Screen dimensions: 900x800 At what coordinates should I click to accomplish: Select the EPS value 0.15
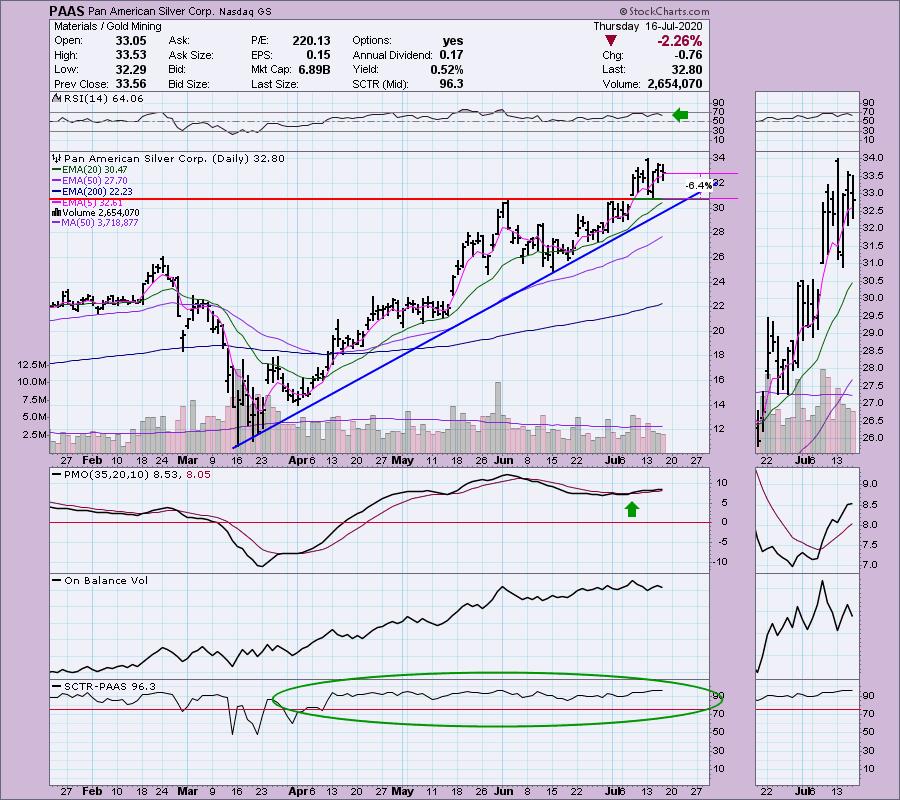[x=318, y=55]
